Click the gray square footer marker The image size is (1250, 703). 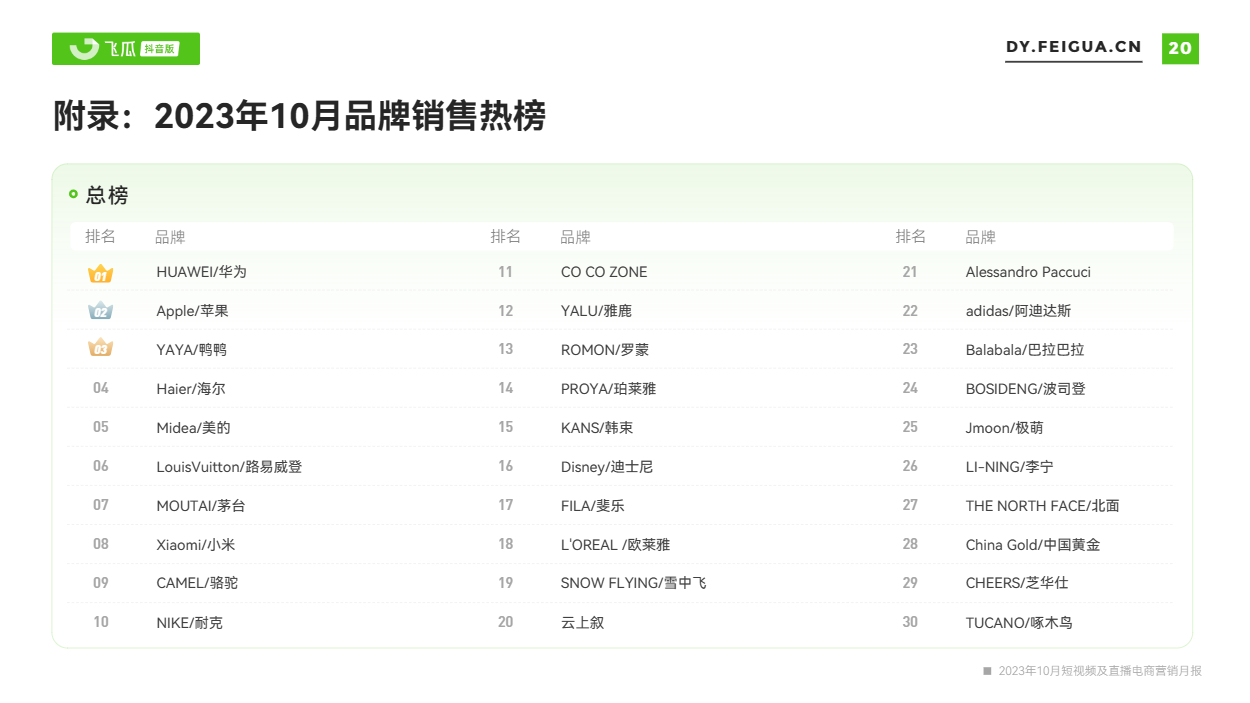[x=987, y=670]
